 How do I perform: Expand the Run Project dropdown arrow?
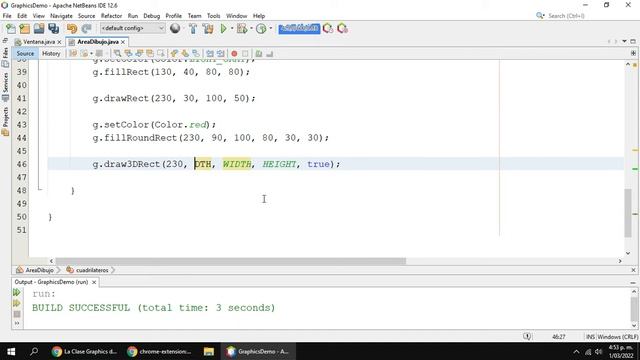pyautogui.click(x=232, y=29)
